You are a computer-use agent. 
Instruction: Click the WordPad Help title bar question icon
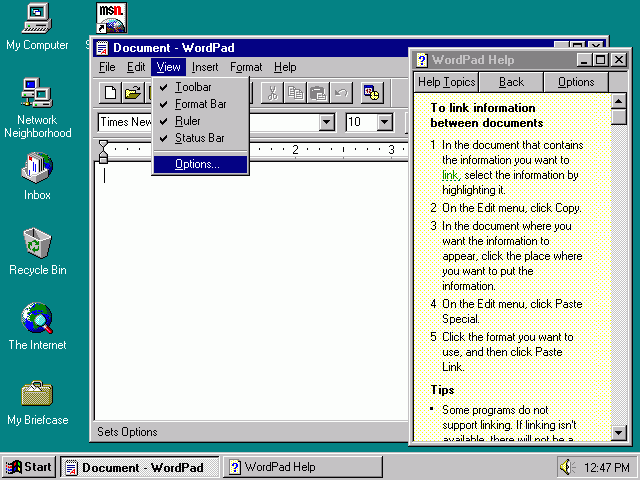[422, 60]
